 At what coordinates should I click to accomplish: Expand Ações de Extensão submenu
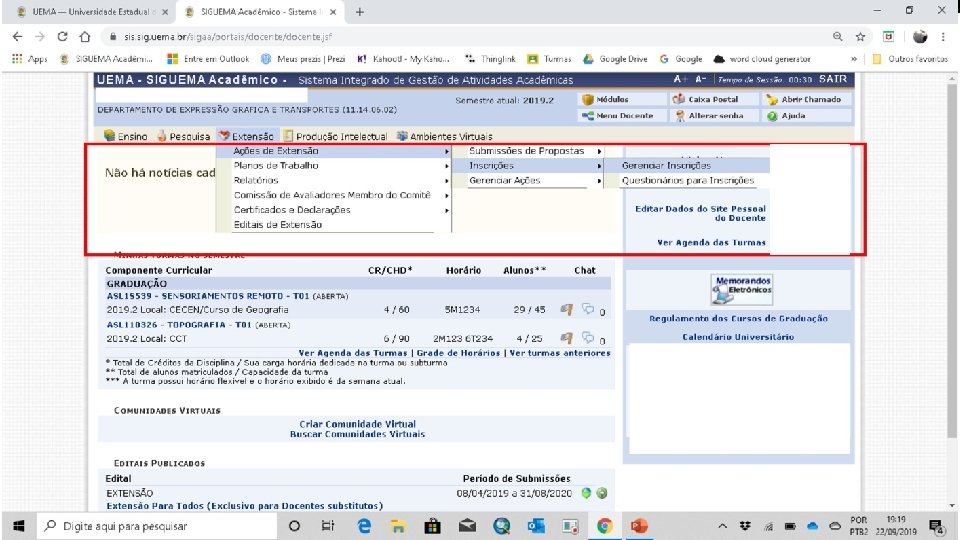coord(334,151)
